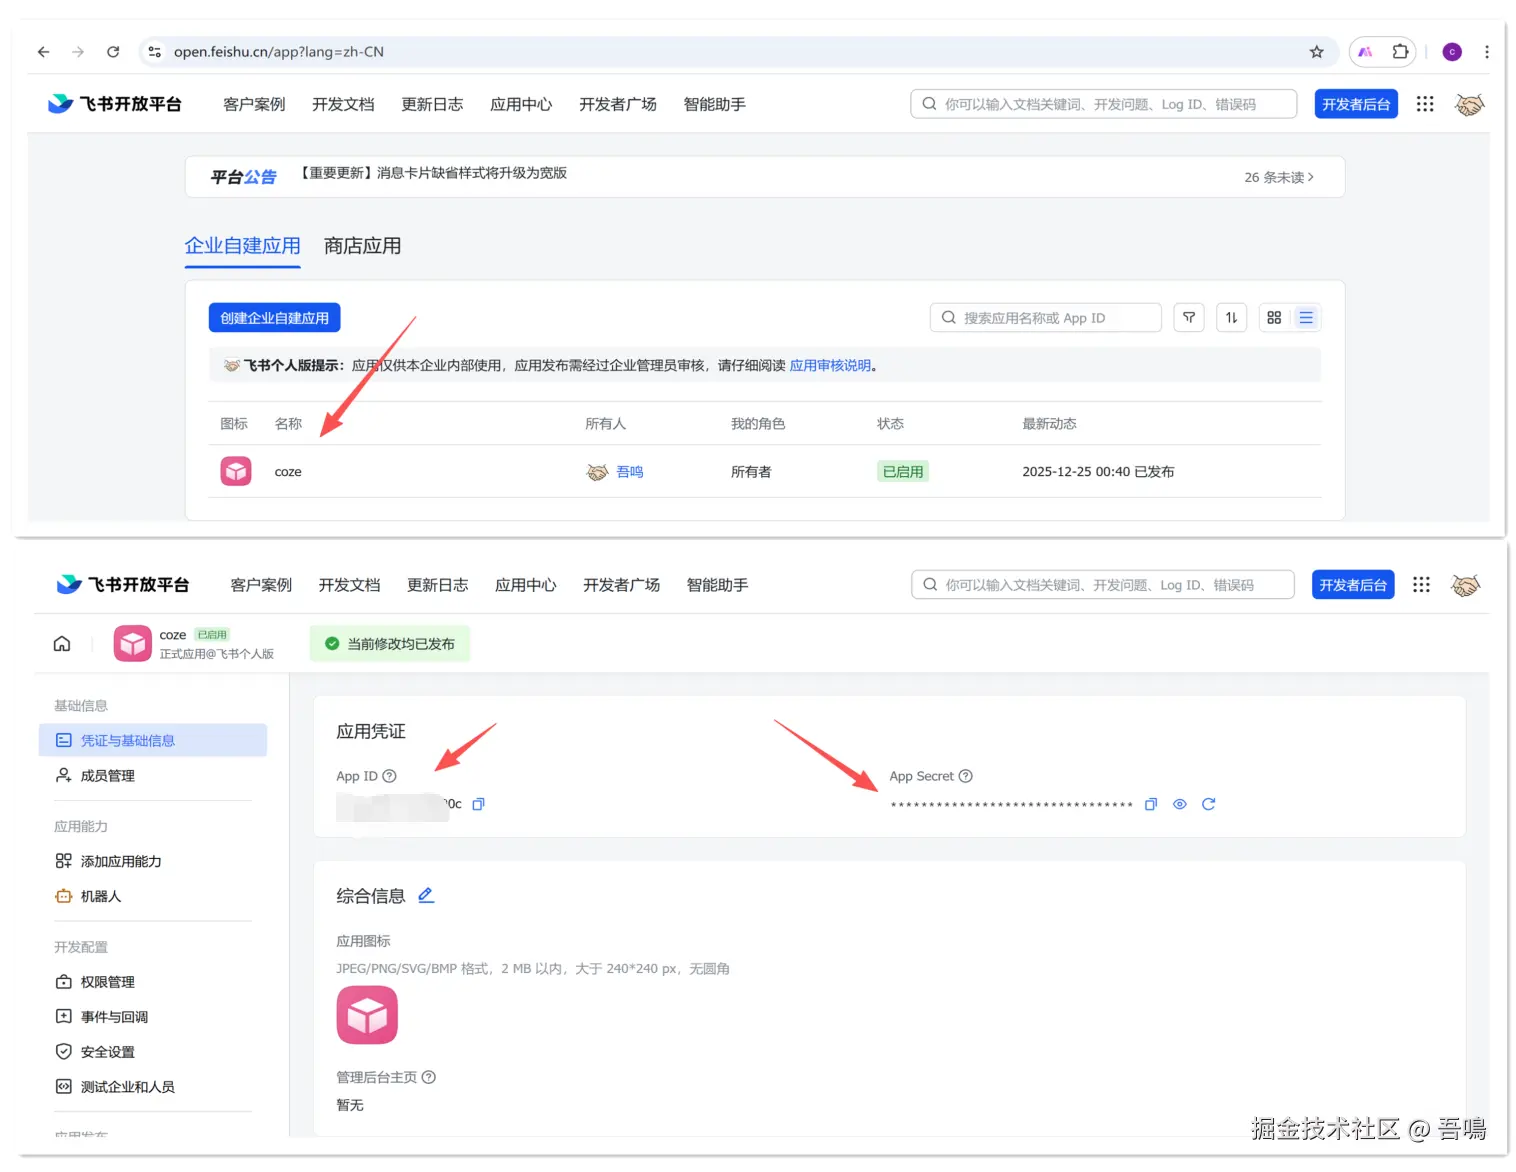Image resolution: width=1516 pixels, height=1172 pixels.
Task: Open 应用中心 in top window
Action: (x=521, y=104)
